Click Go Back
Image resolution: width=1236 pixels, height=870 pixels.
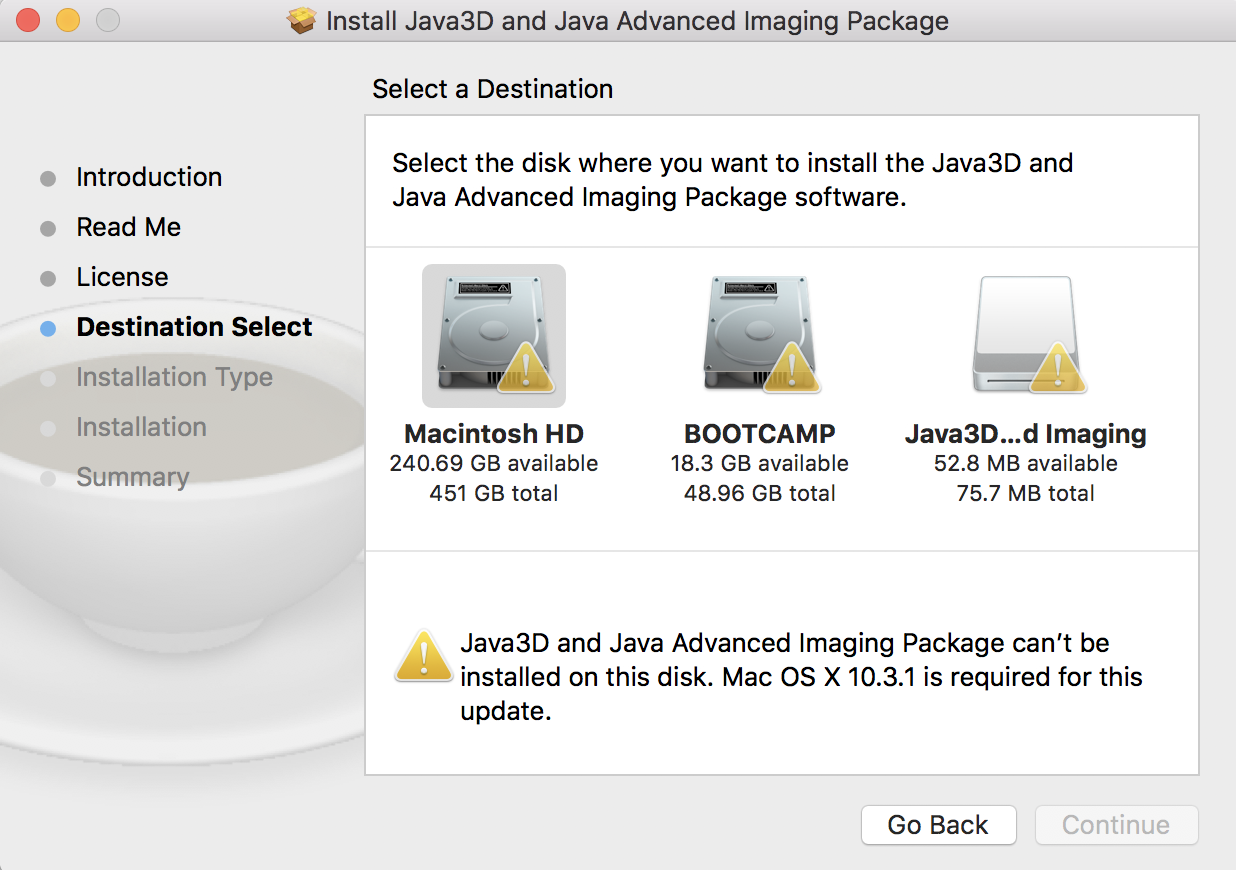click(x=937, y=825)
